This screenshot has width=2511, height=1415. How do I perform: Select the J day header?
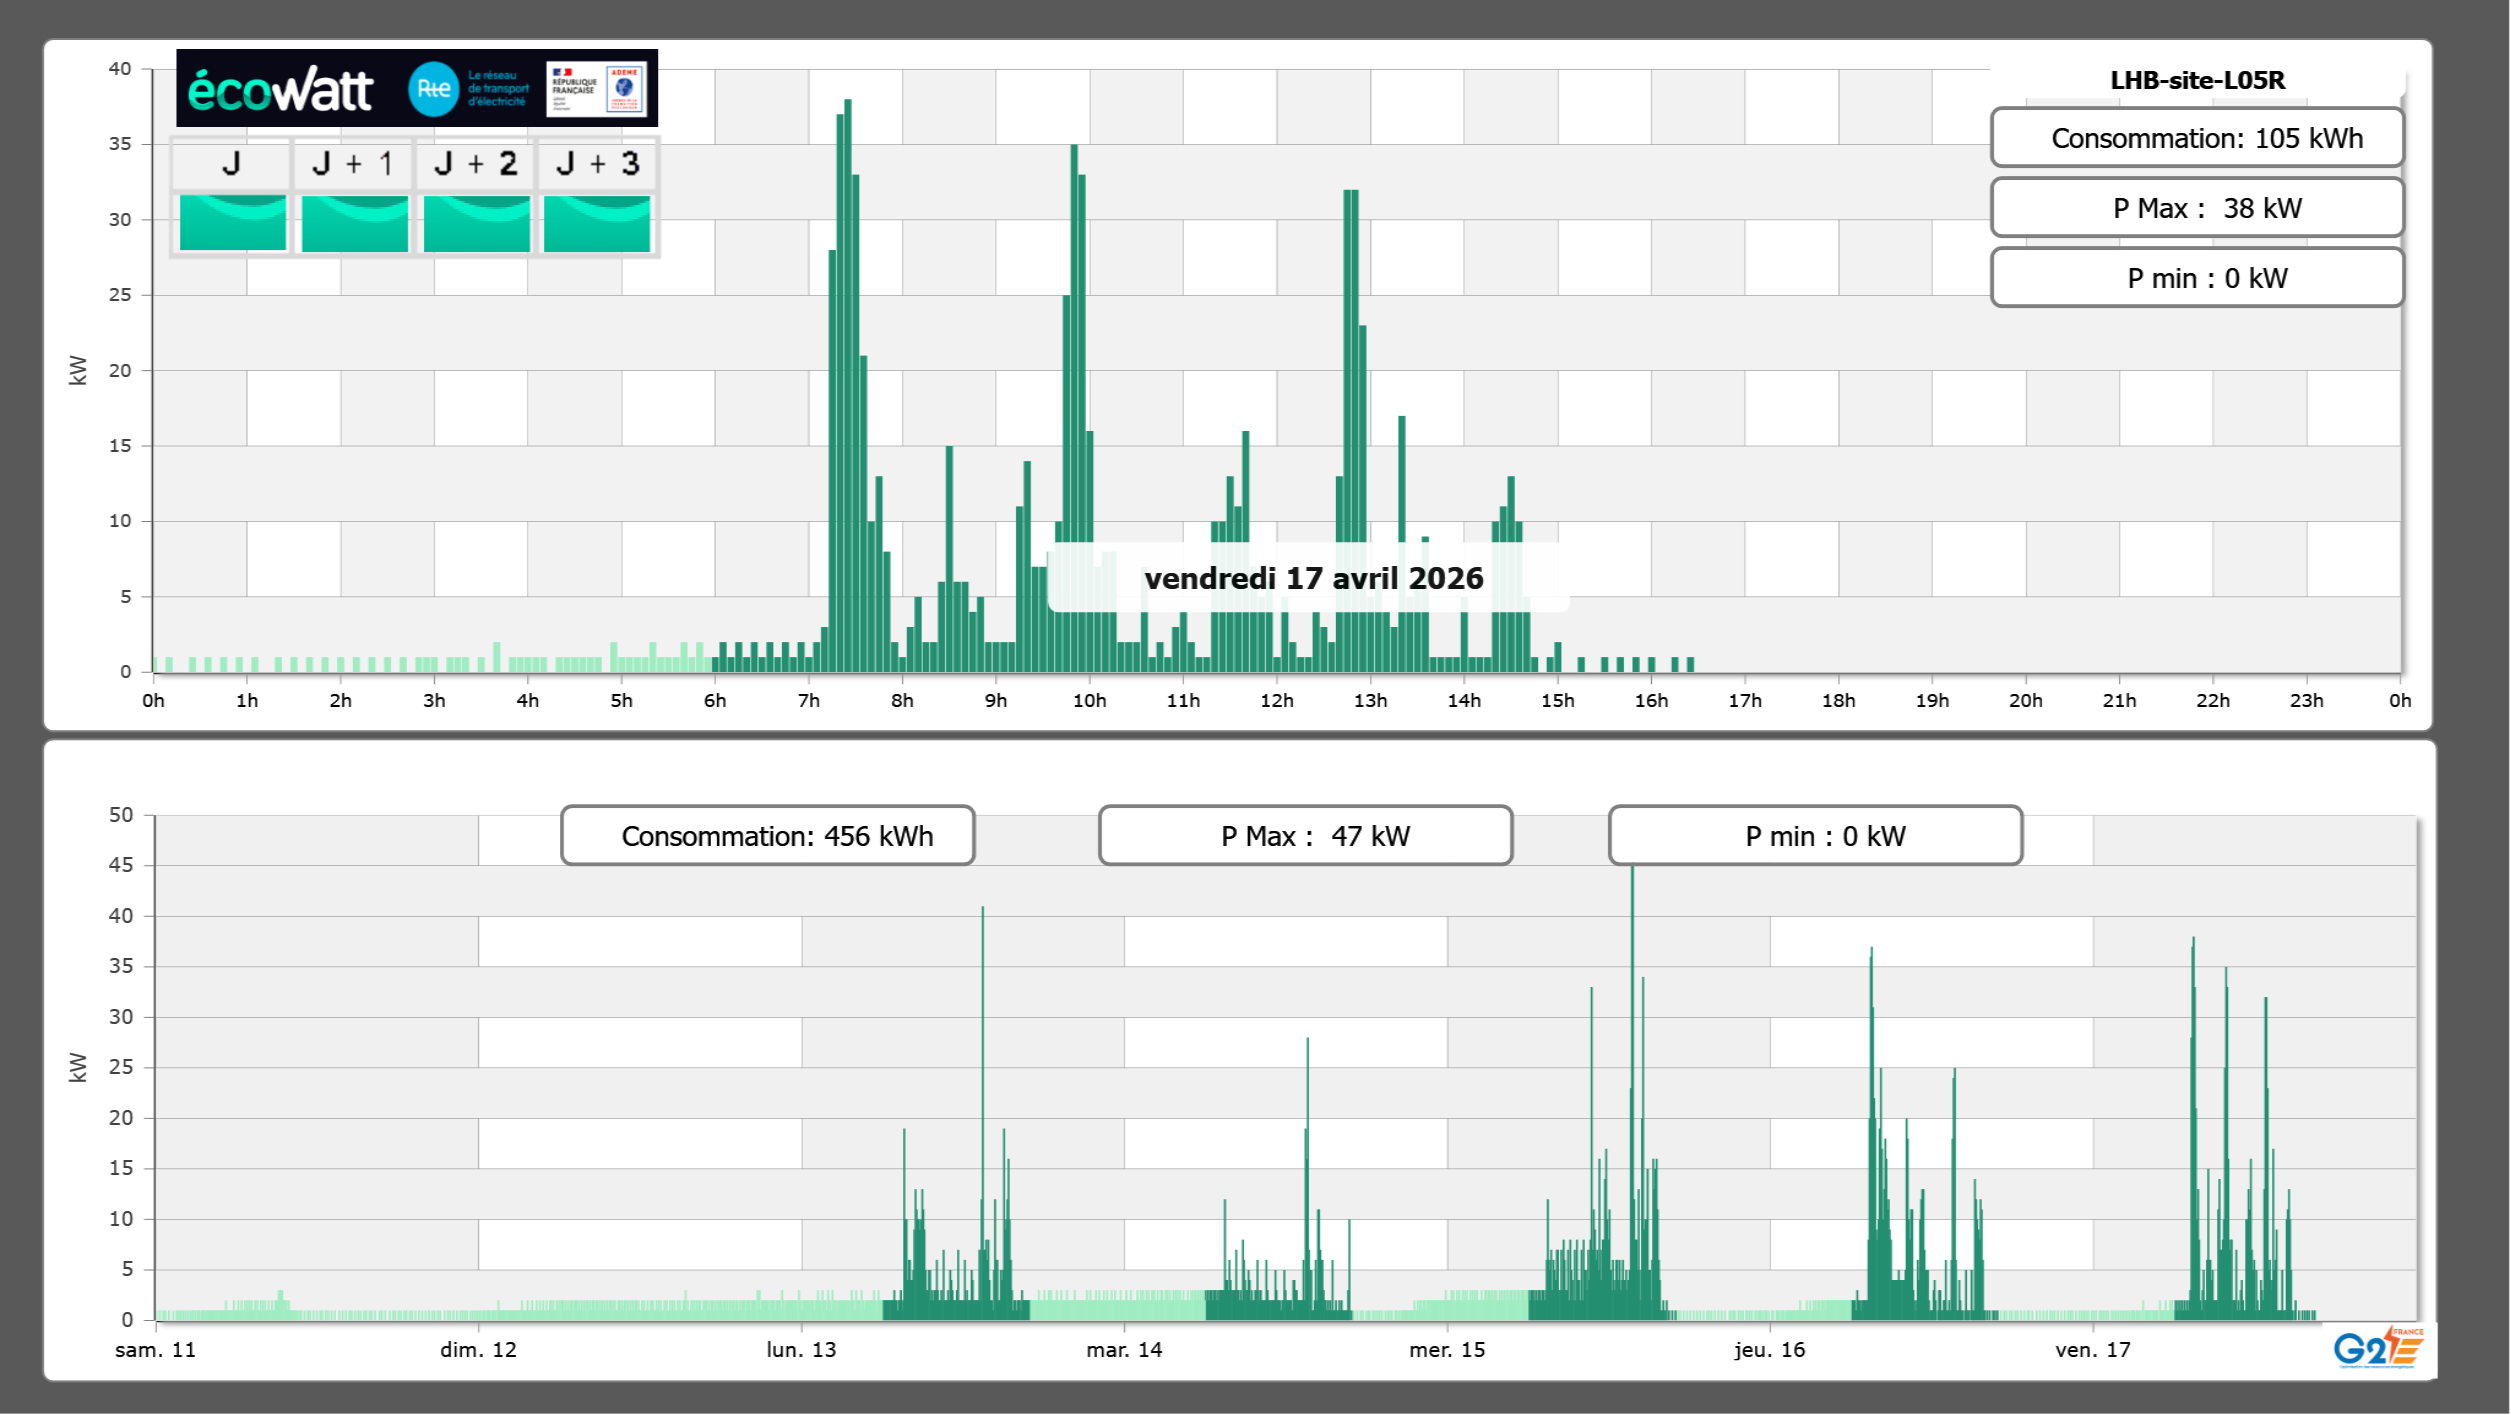coord(231,164)
